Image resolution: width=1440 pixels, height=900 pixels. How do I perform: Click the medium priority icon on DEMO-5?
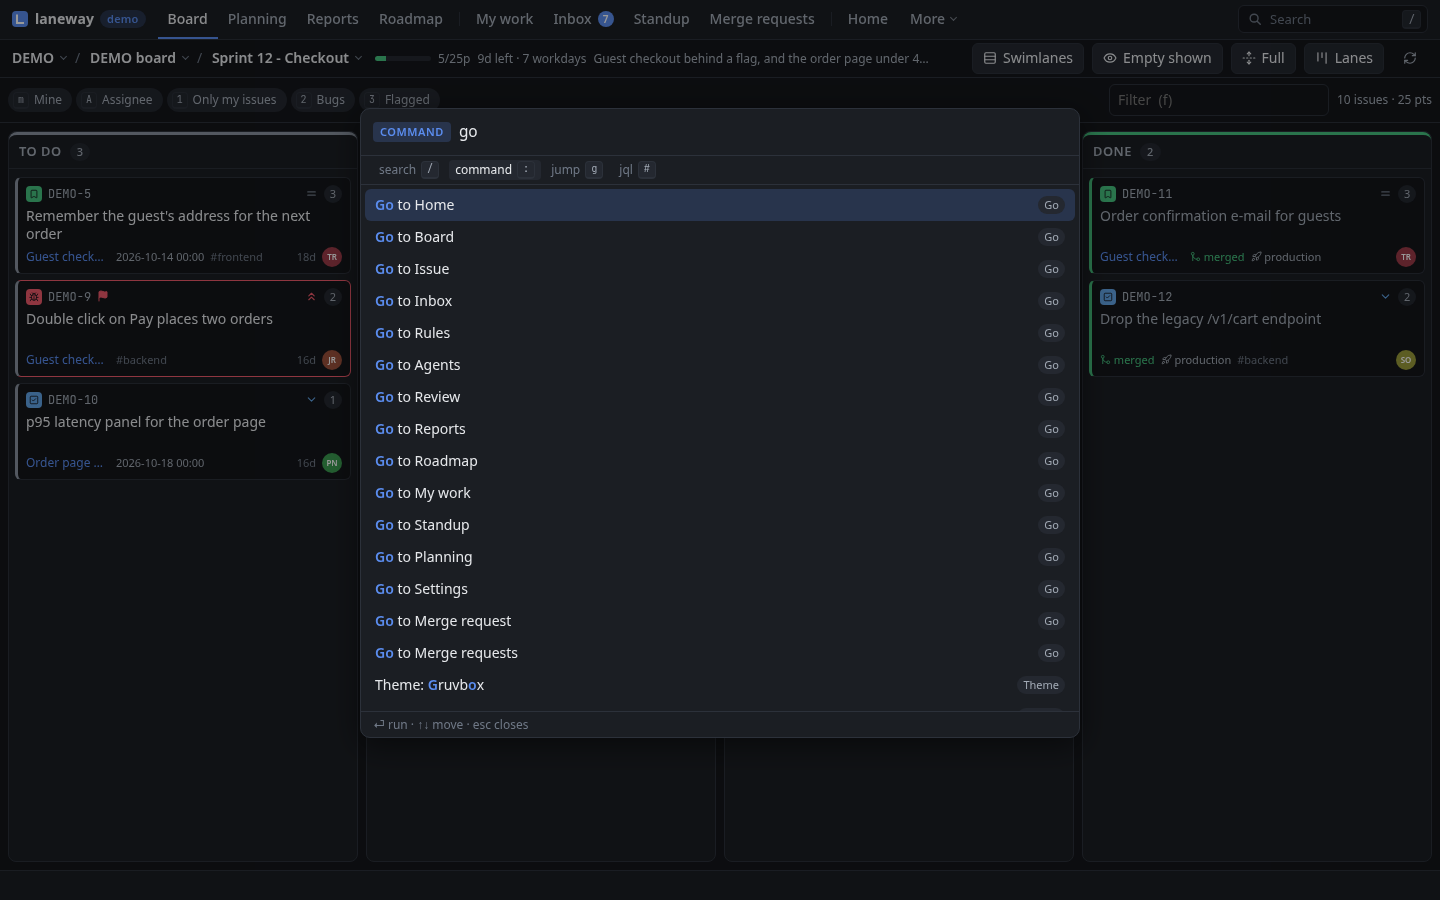pos(311,194)
